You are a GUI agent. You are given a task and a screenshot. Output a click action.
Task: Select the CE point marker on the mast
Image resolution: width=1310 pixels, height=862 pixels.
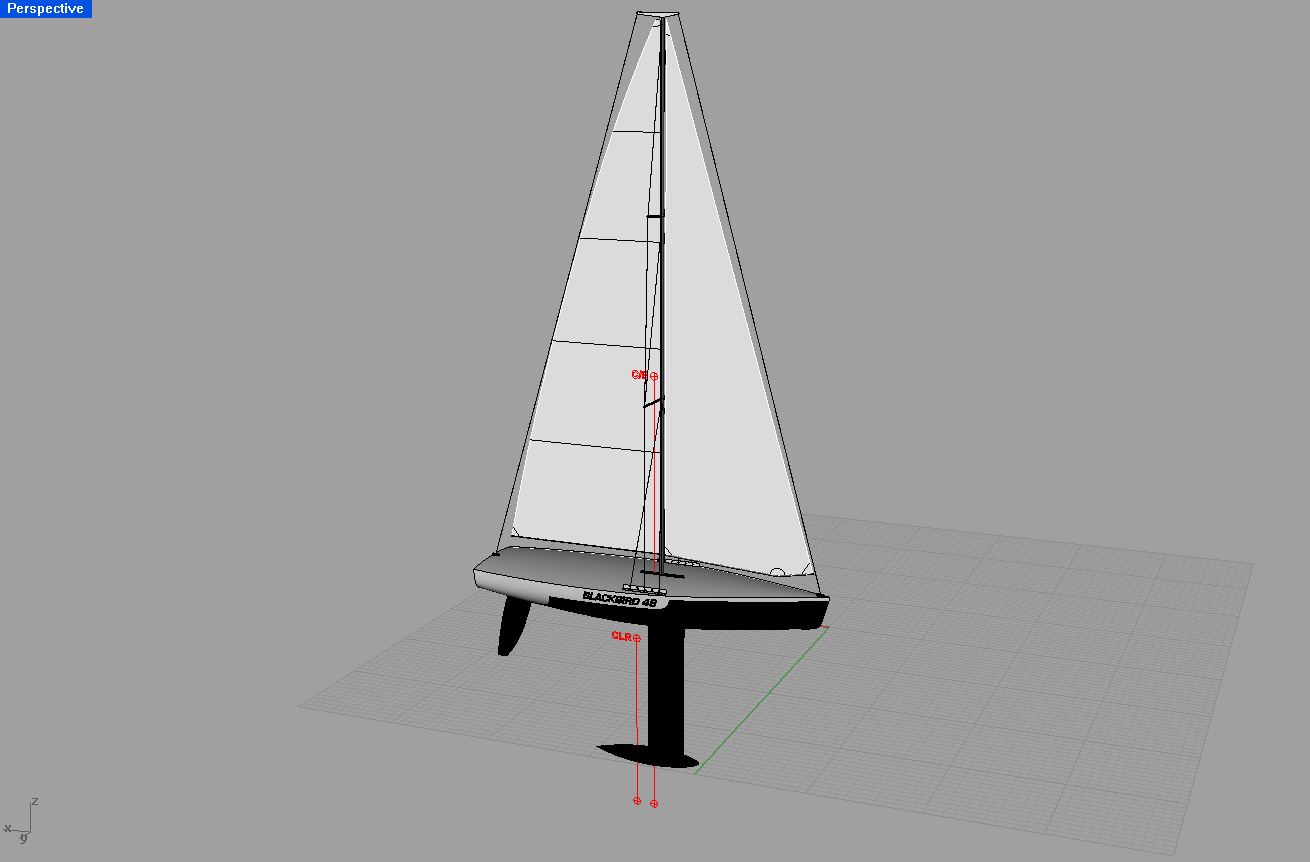[x=654, y=376]
